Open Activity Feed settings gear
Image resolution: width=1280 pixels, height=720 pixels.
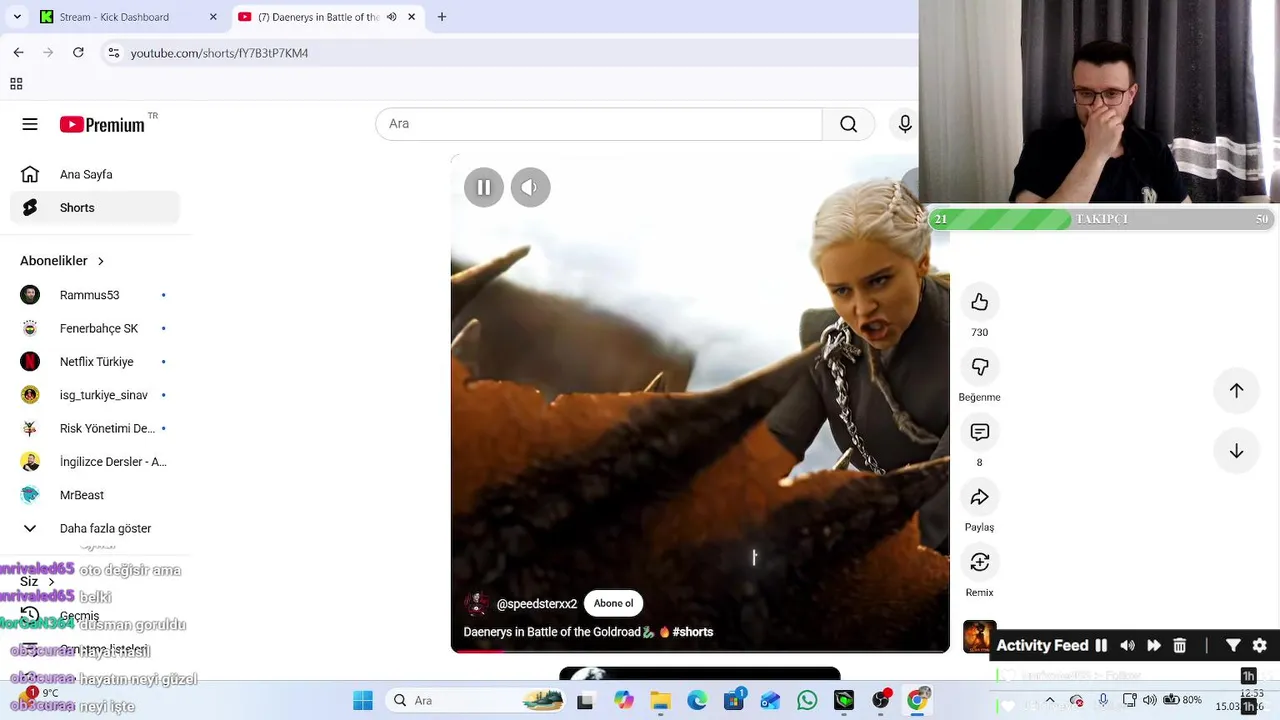tap(1260, 646)
